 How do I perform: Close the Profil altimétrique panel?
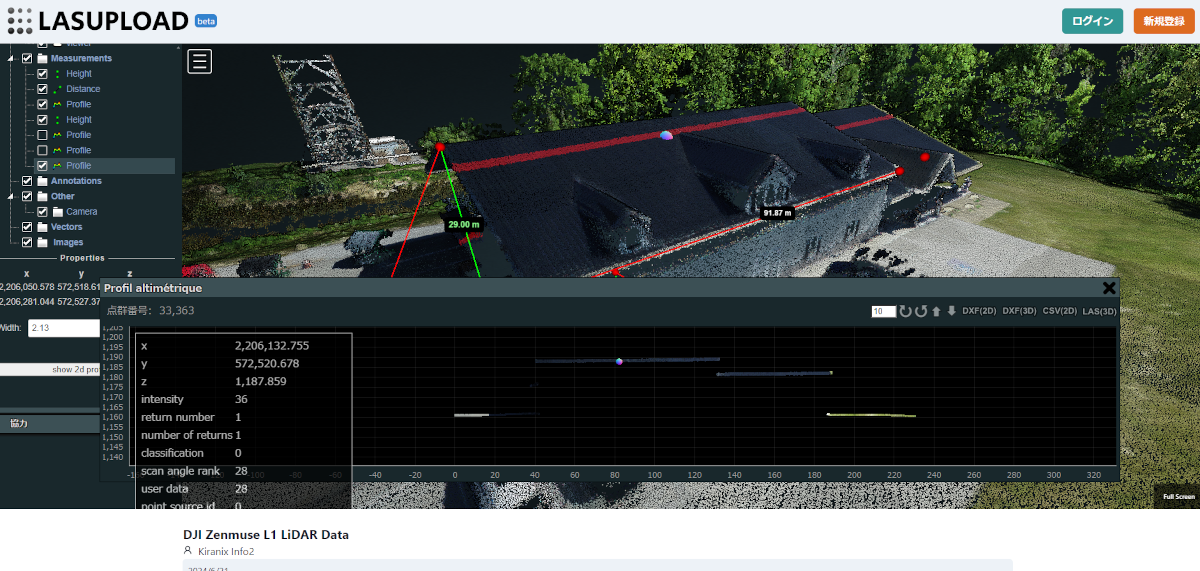(1108, 288)
